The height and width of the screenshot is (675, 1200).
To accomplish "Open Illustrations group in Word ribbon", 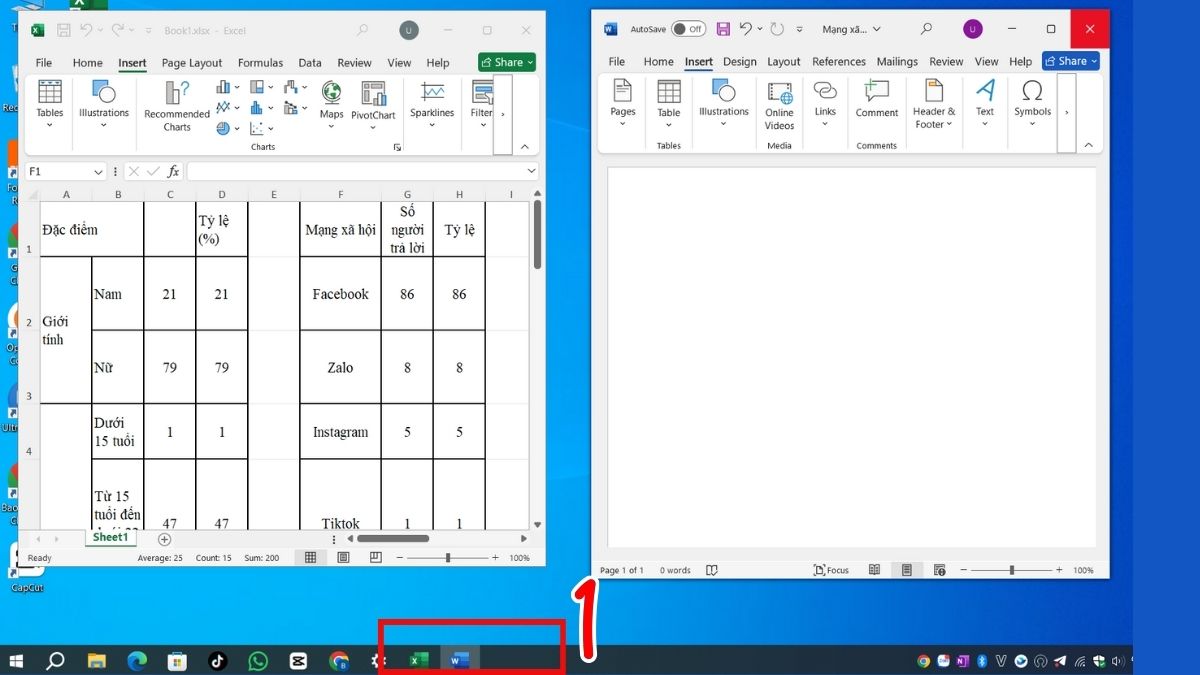I will point(724,104).
